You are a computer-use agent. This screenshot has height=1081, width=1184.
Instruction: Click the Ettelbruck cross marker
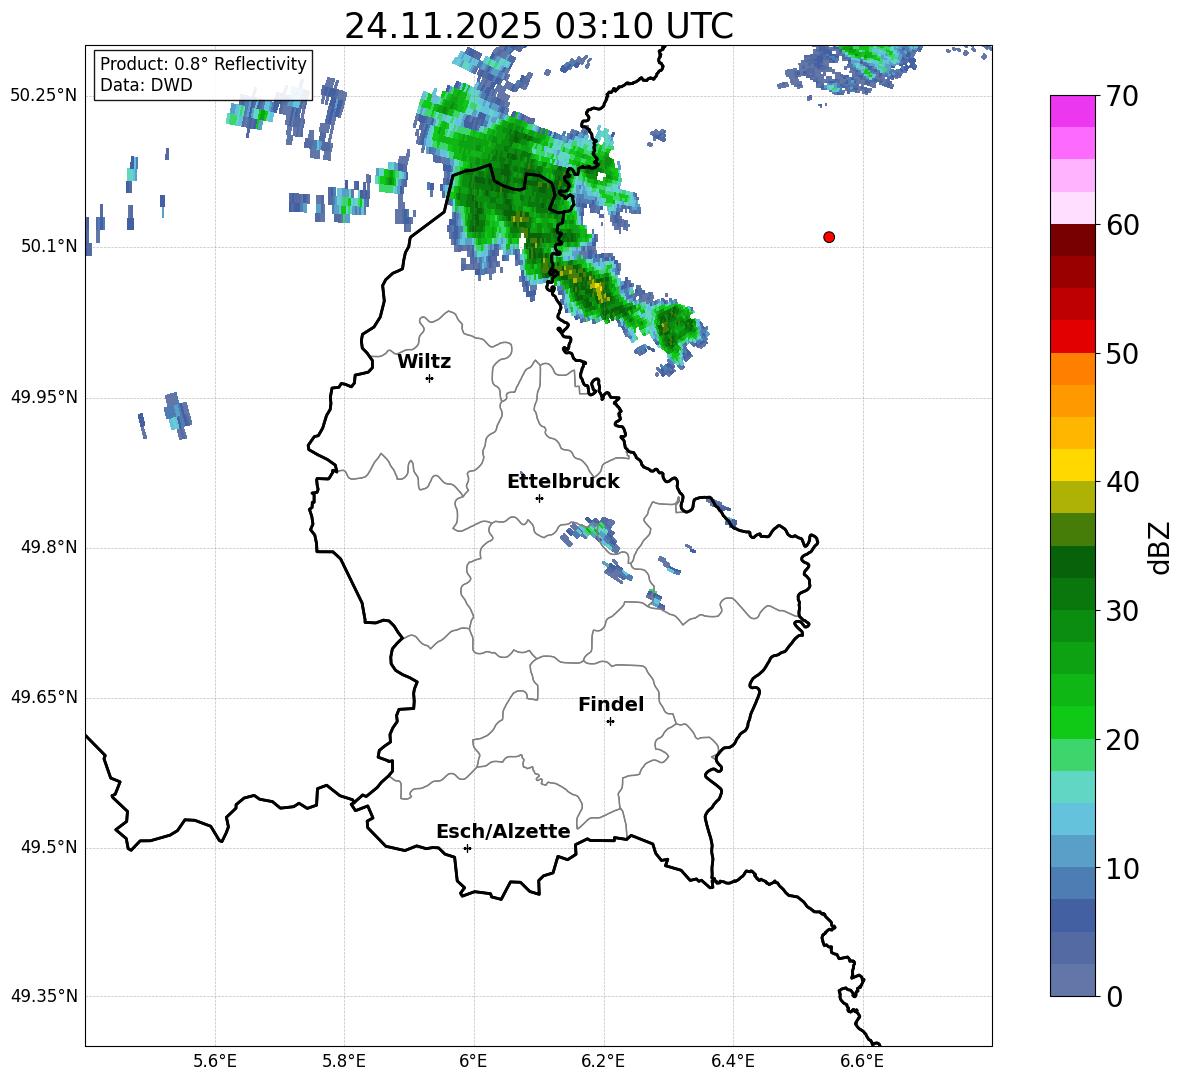(539, 498)
